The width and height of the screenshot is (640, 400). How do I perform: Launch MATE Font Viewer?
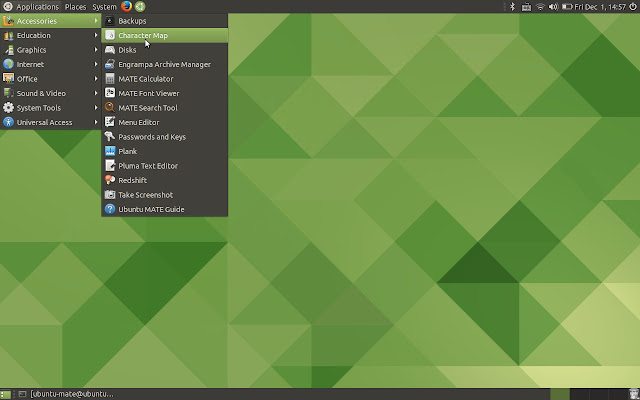coord(164,93)
